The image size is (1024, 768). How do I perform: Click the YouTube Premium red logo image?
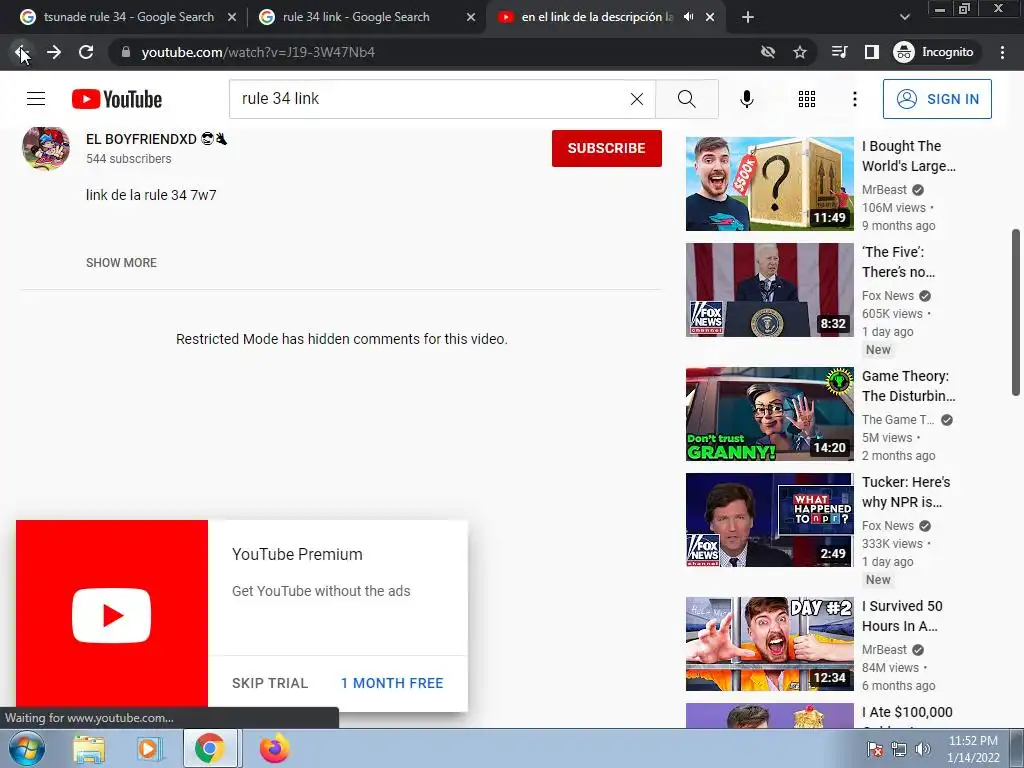112,615
